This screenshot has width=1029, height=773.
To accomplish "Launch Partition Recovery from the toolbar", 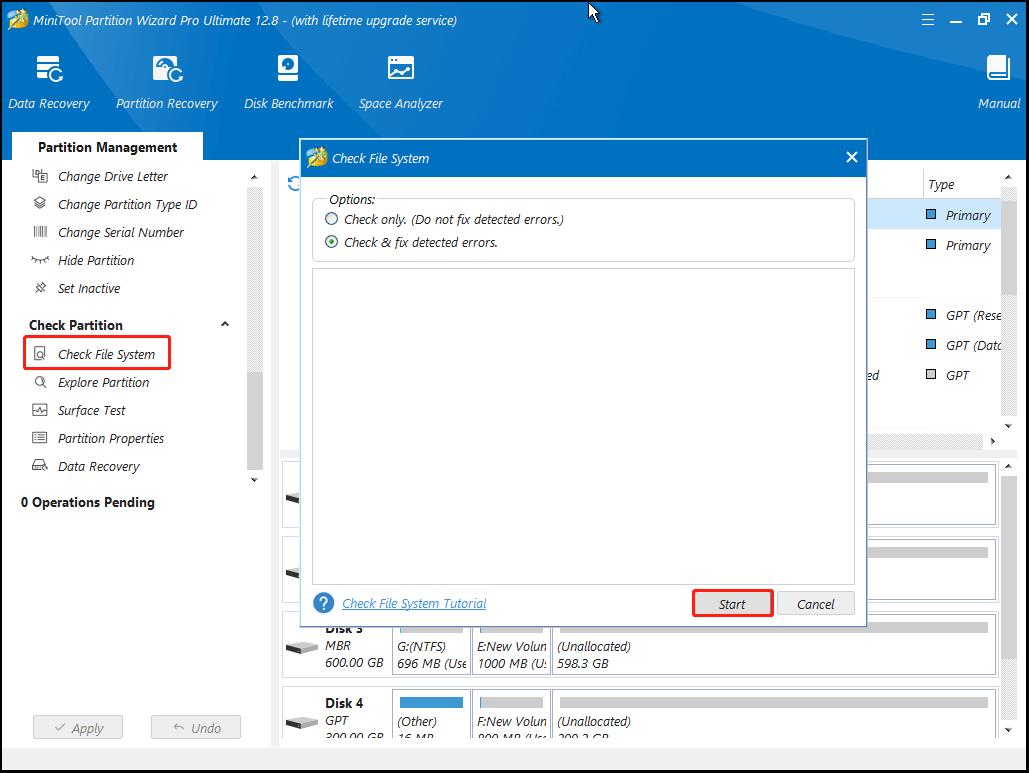I will (x=166, y=70).
